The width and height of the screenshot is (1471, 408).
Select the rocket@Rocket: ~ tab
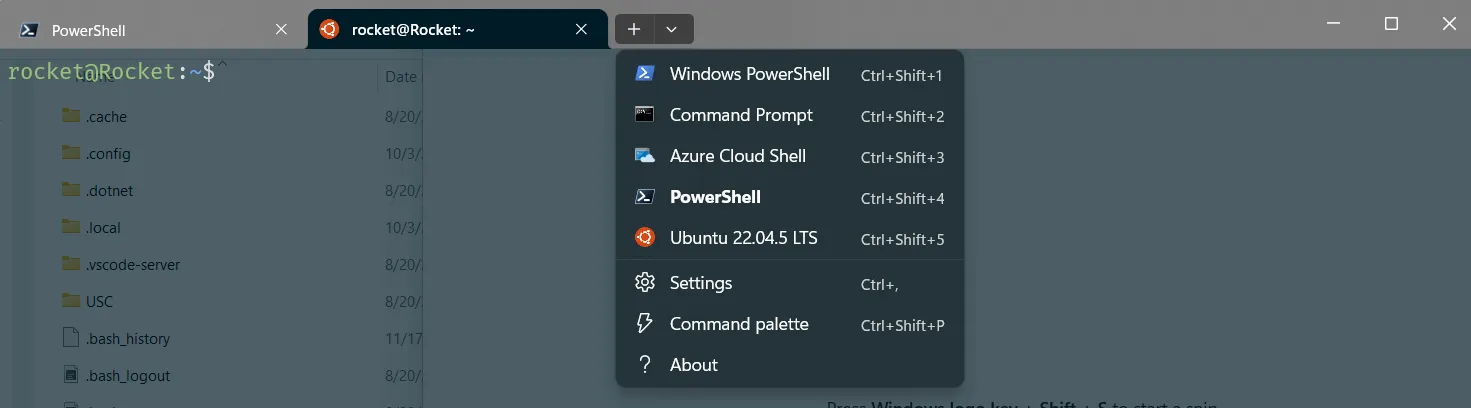coord(458,30)
